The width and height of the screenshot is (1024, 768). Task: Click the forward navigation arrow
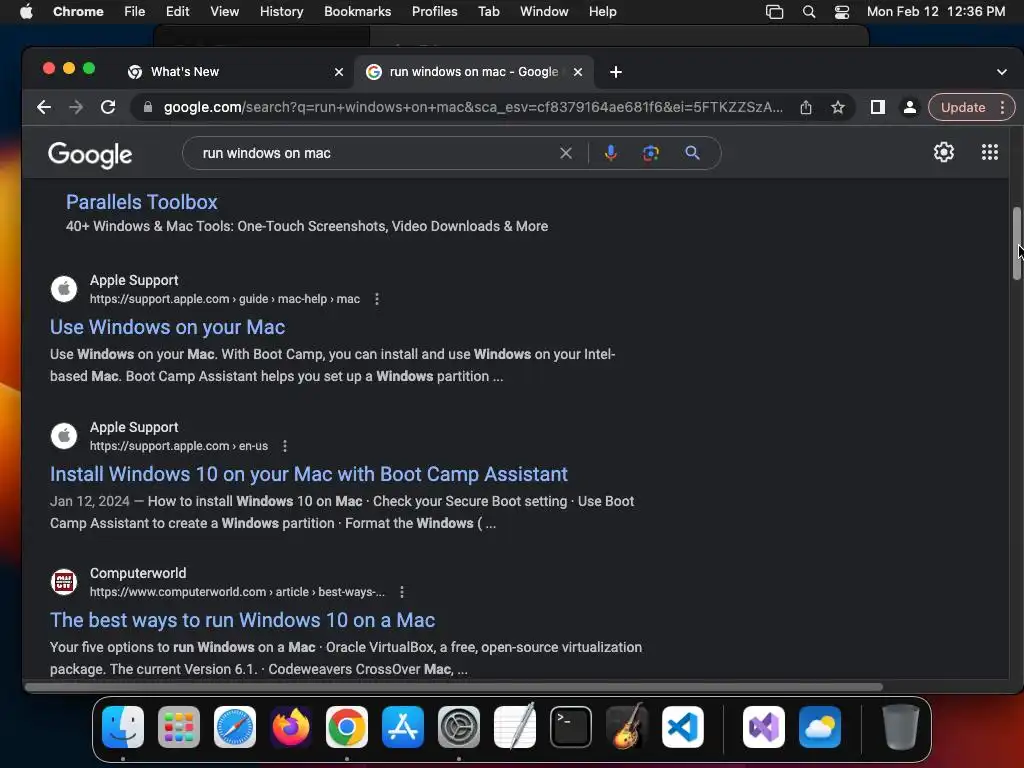point(76,107)
